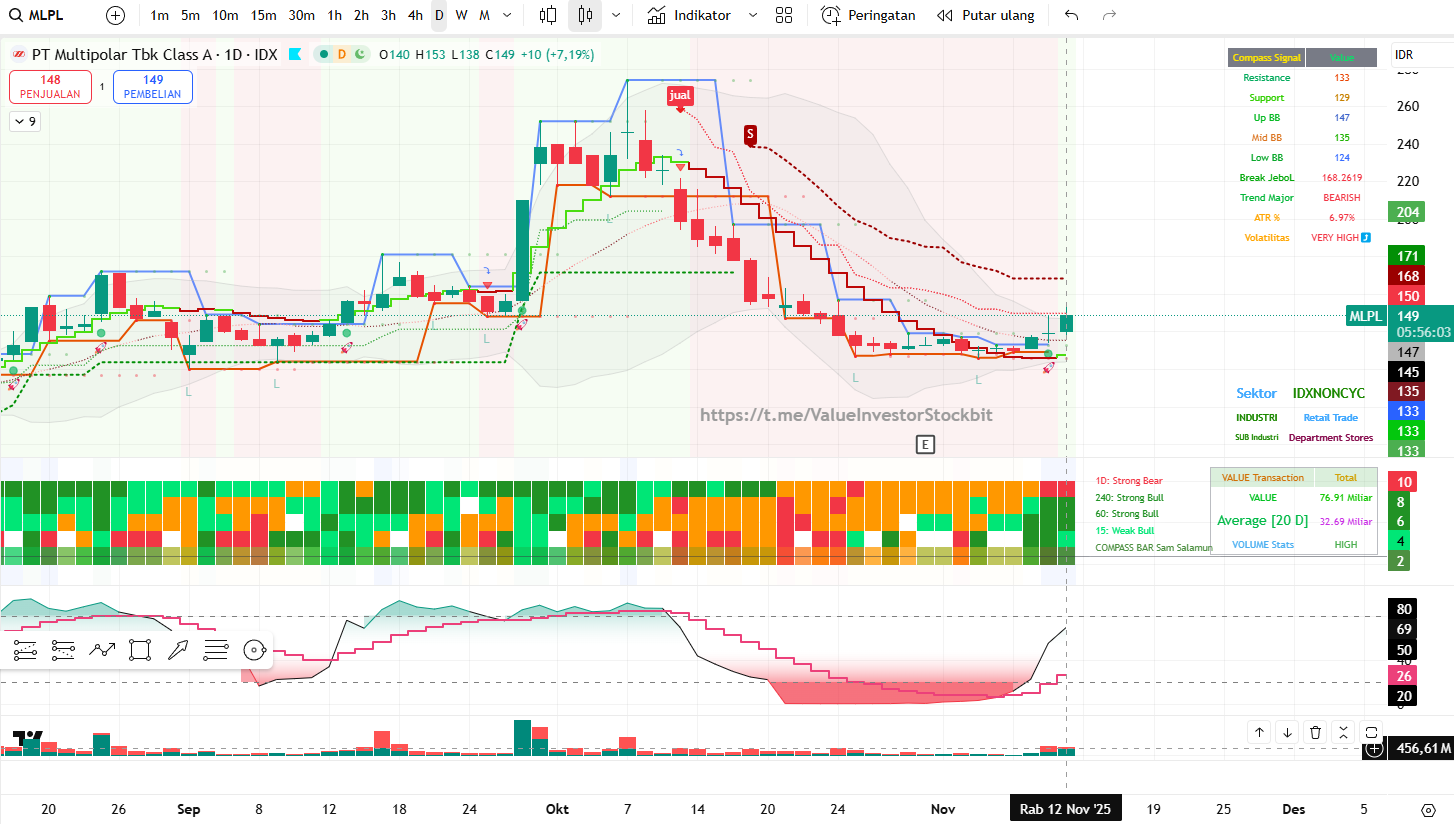Click the red jual signal marker
Image resolution: width=1454 pixels, height=824 pixels.
[x=680, y=95]
